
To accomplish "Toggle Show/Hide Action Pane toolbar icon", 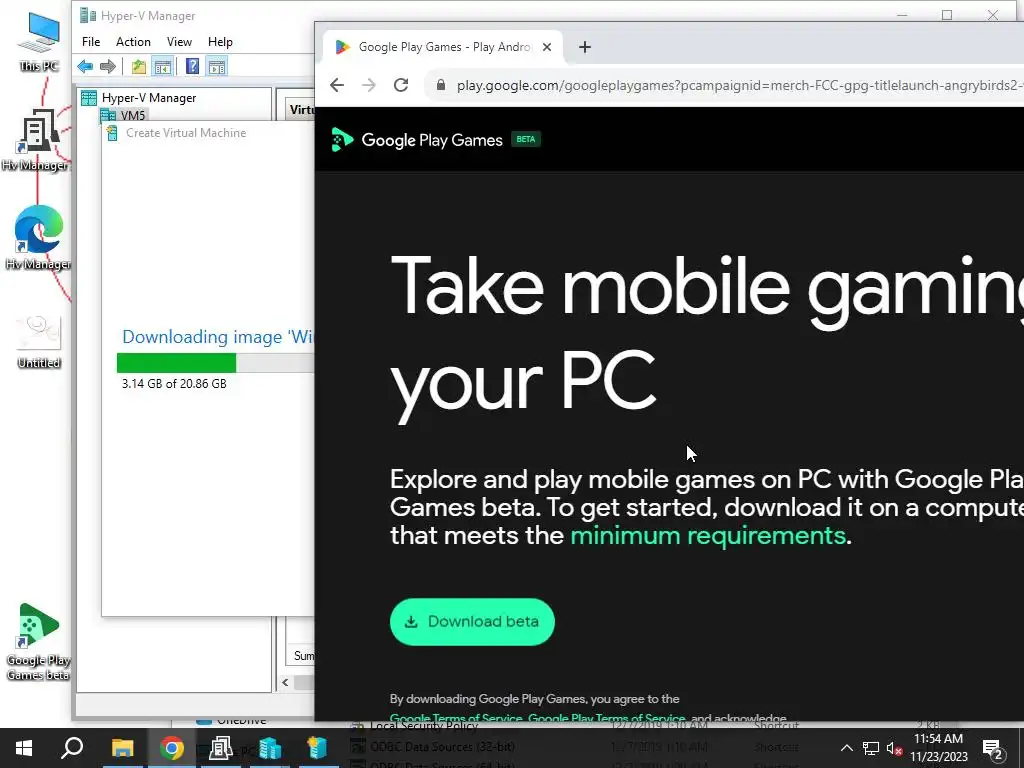I will tap(217, 66).
